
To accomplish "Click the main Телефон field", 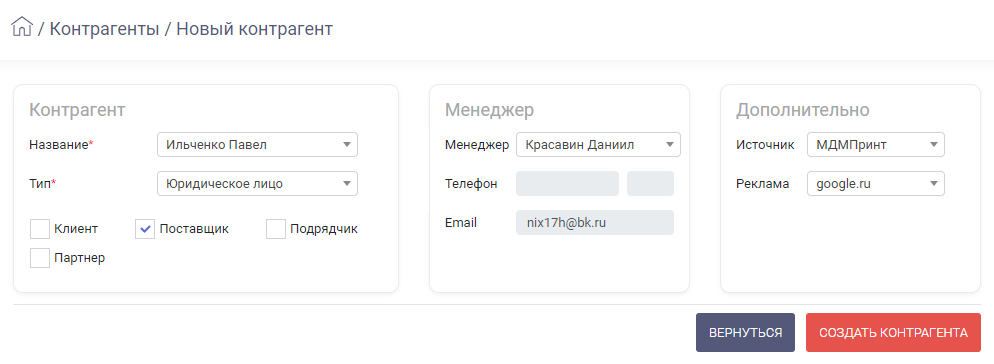I will [x=567, y=184].
